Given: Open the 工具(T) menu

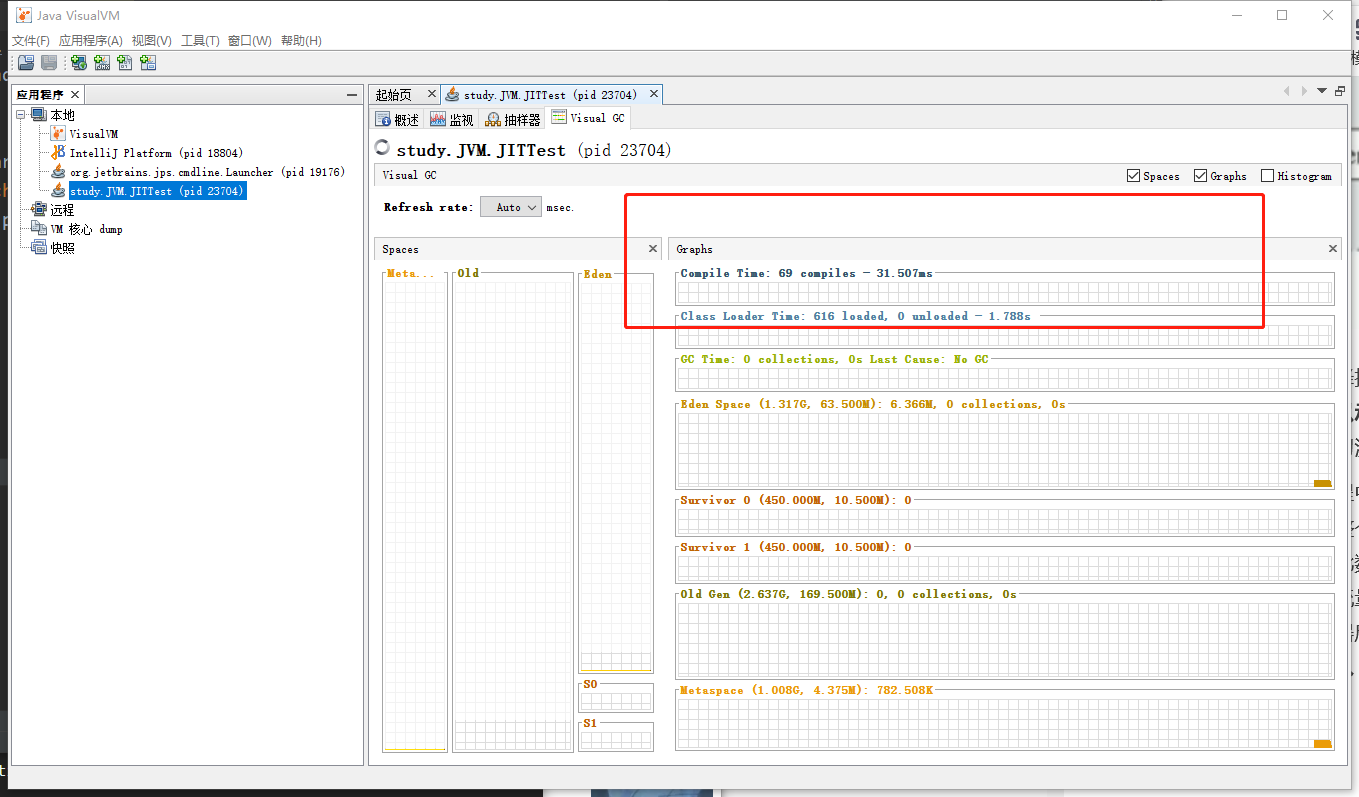Looking at the screenshot, I should tap(200, 41).
